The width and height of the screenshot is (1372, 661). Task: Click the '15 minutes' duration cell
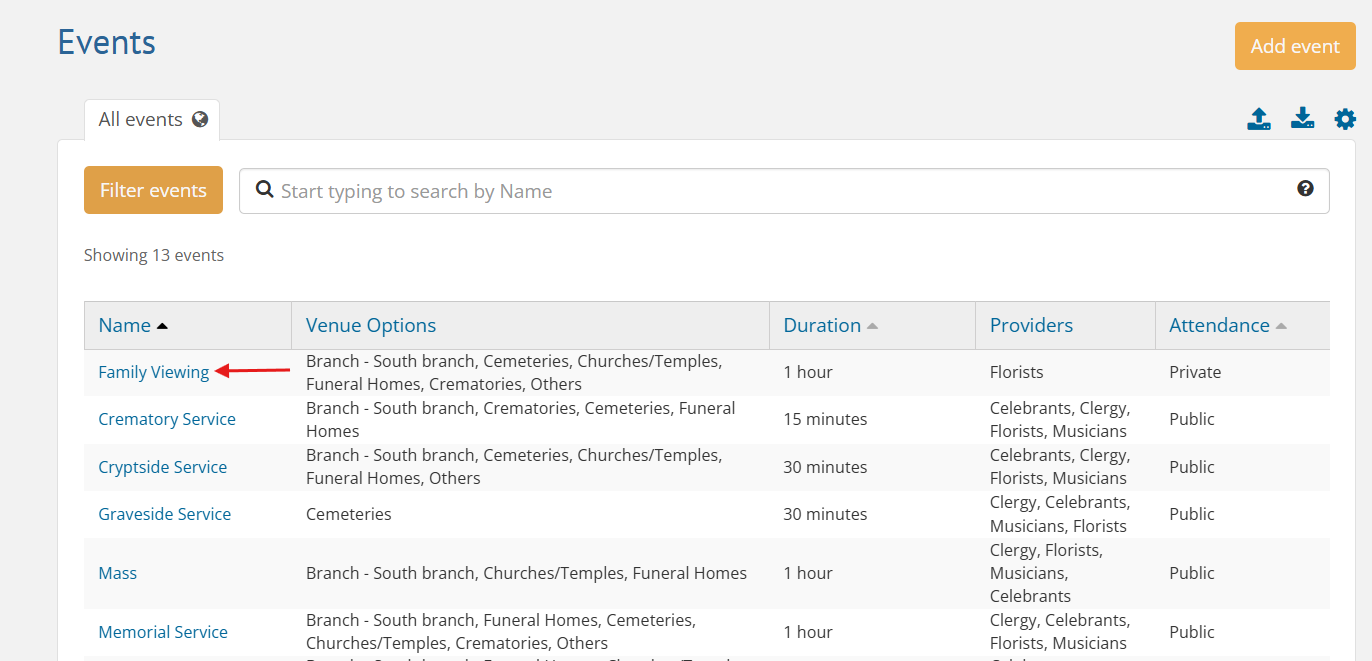point(825,419)
